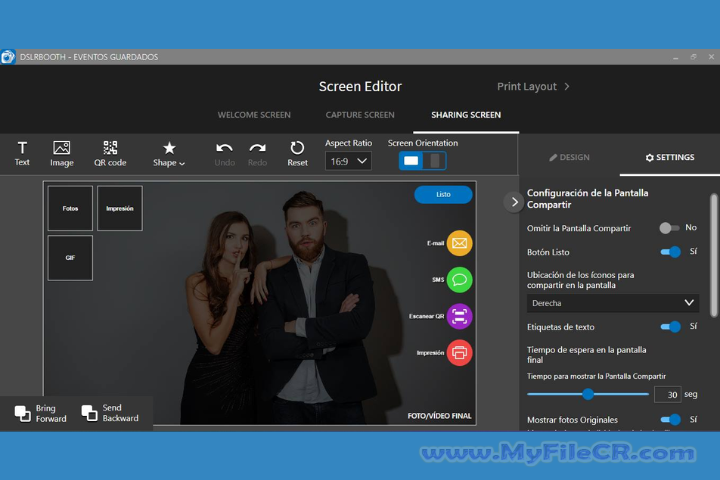This screenshot has height=480, width=720.
Task: Click the settings panel vertical scrollbar
Action: 713,255
